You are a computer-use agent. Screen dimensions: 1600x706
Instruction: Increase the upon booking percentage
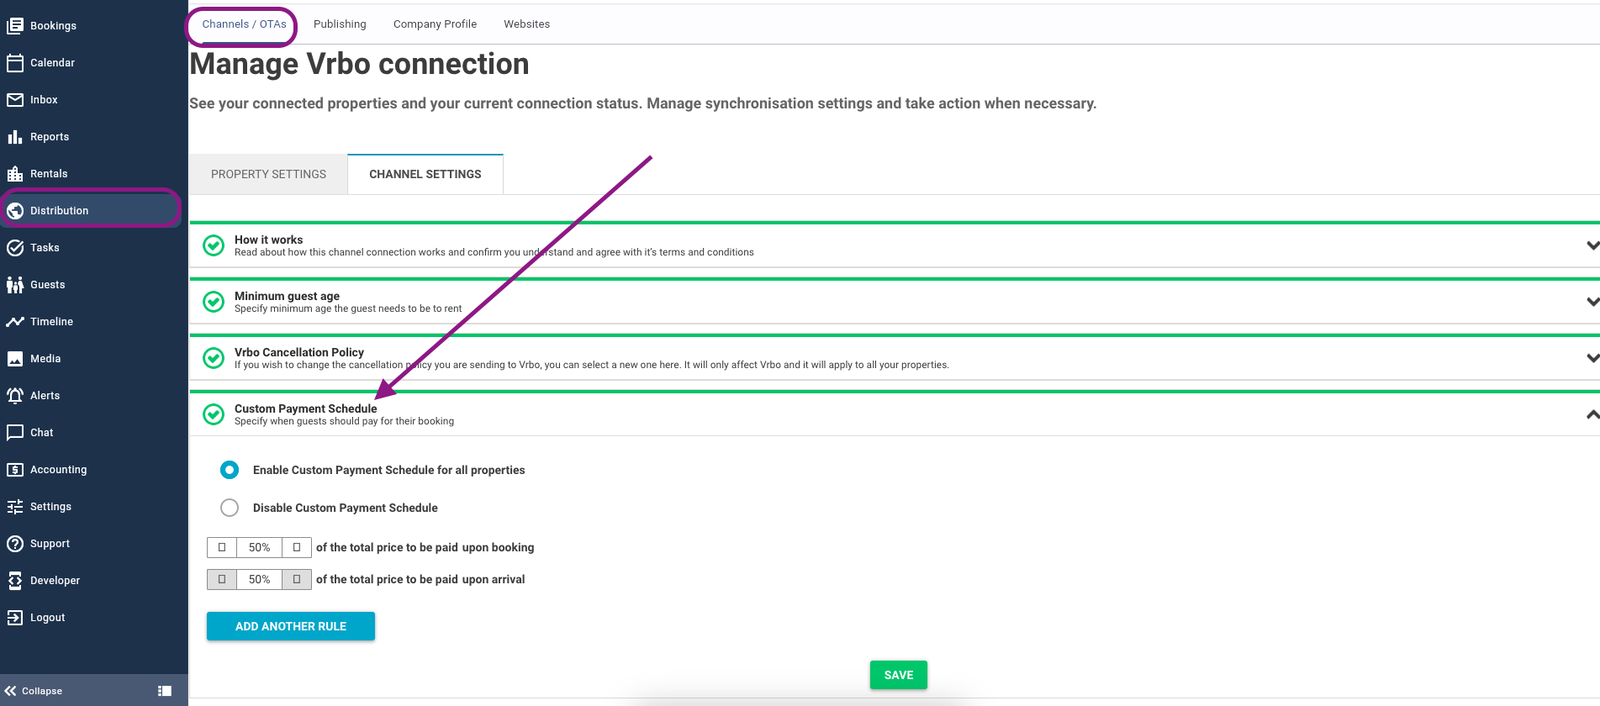point(297,548)
